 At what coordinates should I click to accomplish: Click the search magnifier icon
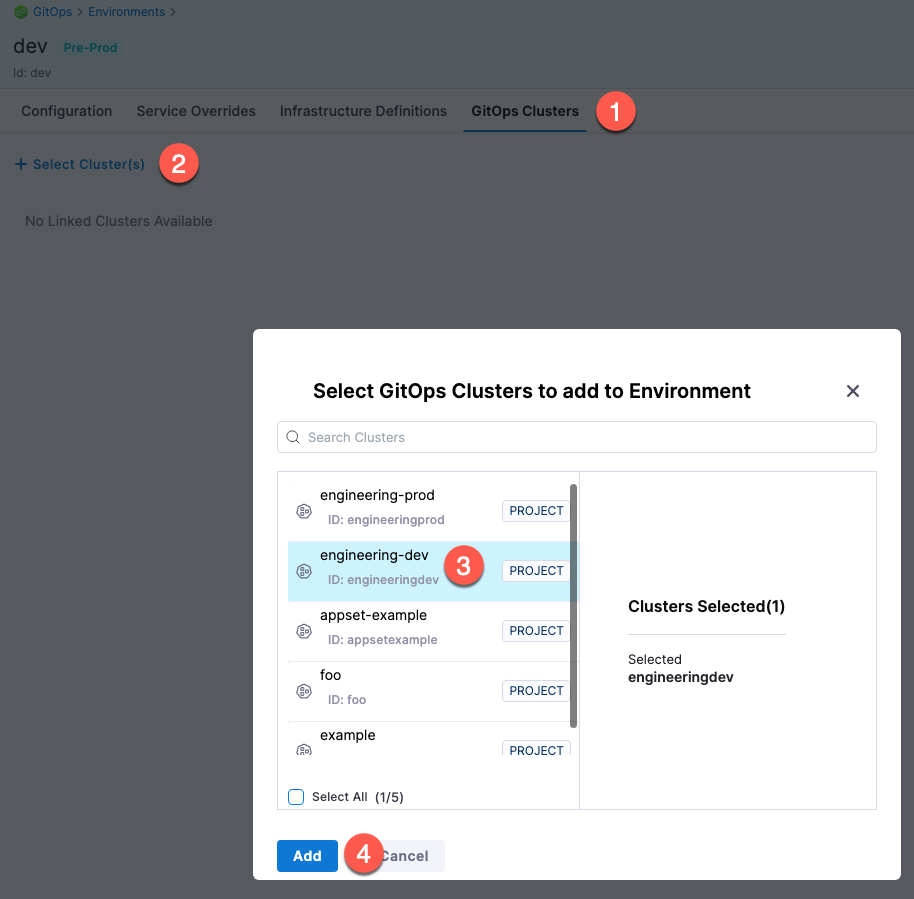(293, 437)
